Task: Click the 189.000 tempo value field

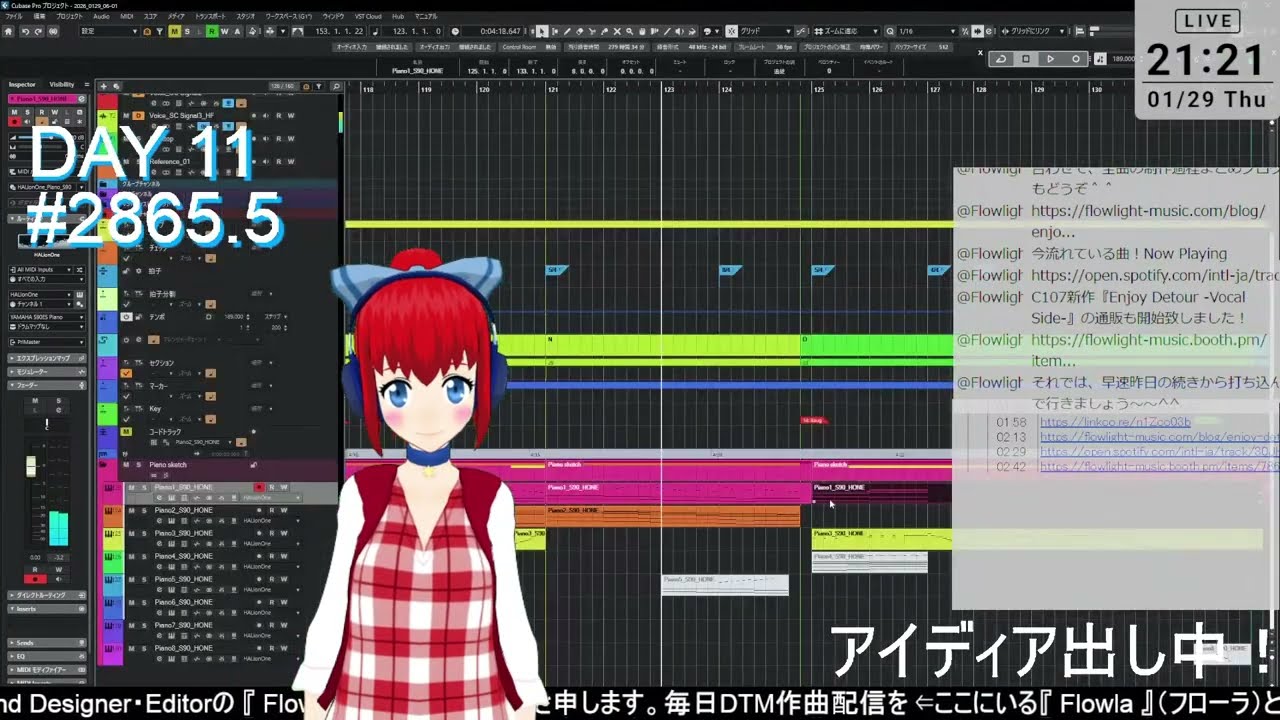Action: (1124, 59)
